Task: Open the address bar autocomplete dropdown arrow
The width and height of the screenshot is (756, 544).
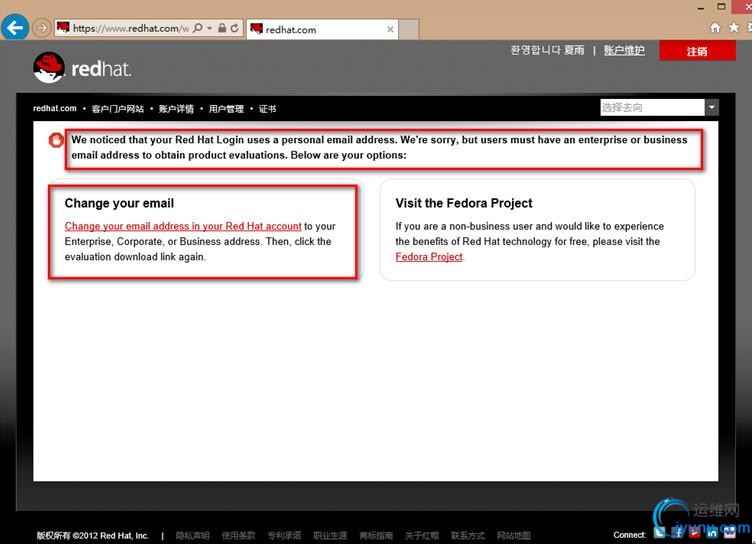Action: pyautogui.click(x=209, y=28)
